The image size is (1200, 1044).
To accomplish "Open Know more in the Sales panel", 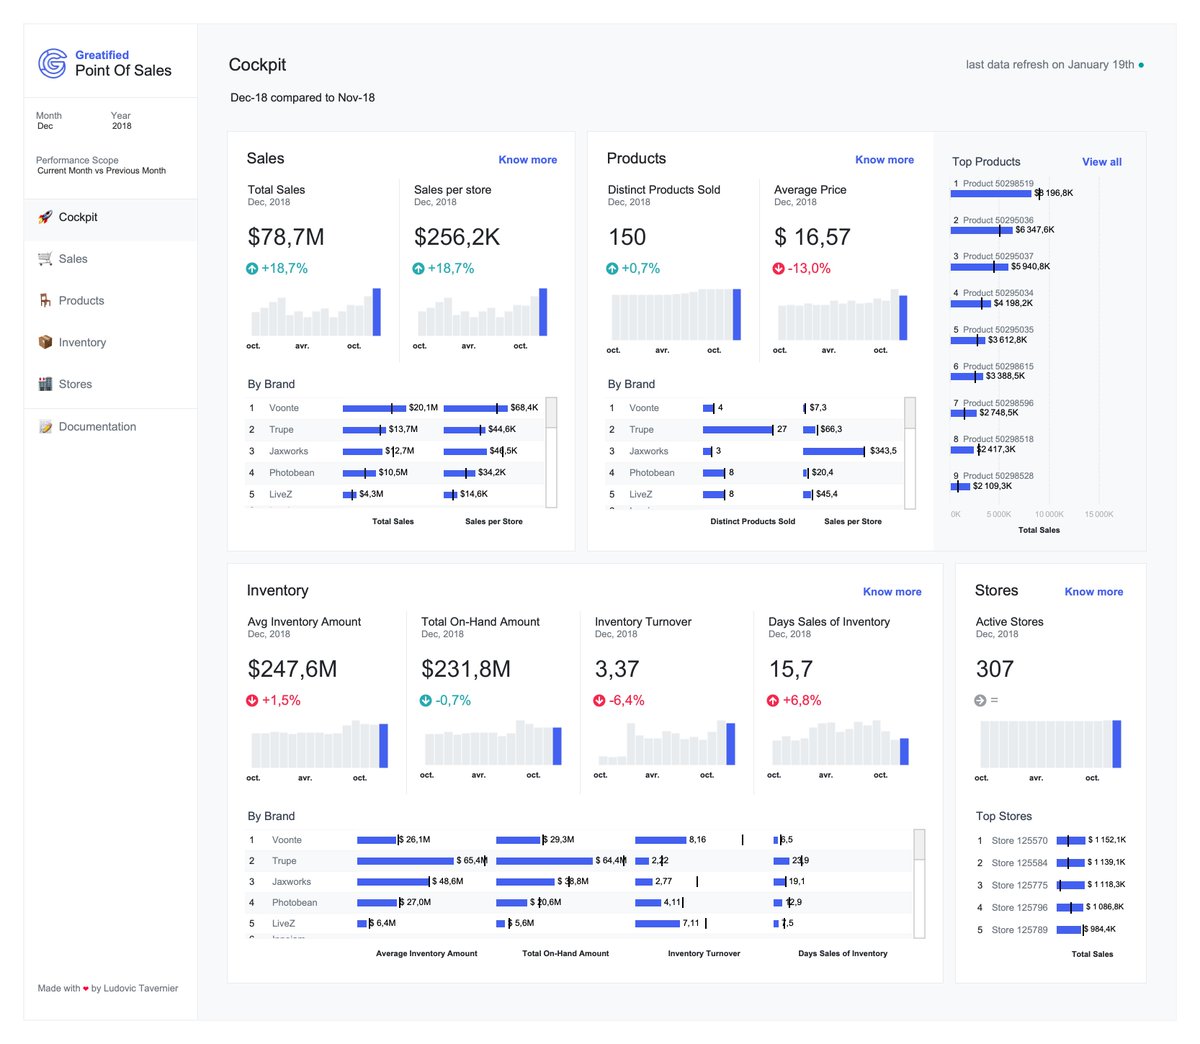I will (527, 160).
